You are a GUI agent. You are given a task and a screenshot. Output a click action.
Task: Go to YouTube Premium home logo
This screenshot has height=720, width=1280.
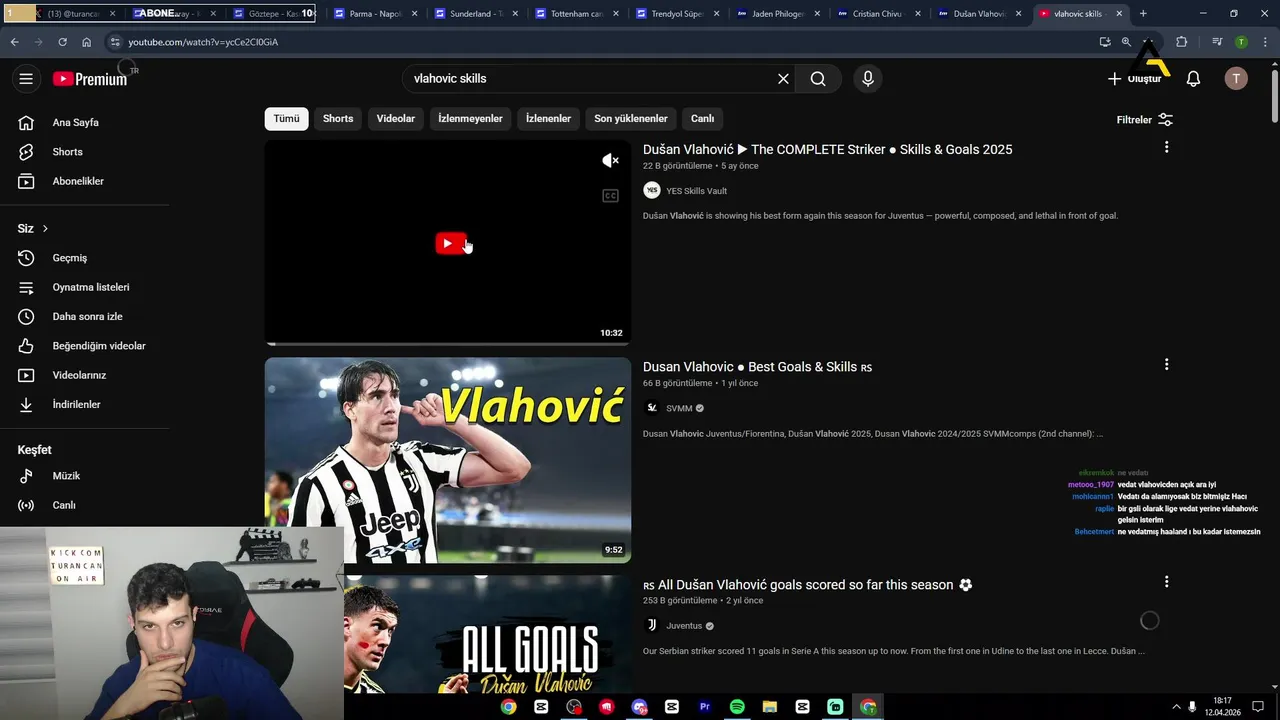tap(90, 79)
